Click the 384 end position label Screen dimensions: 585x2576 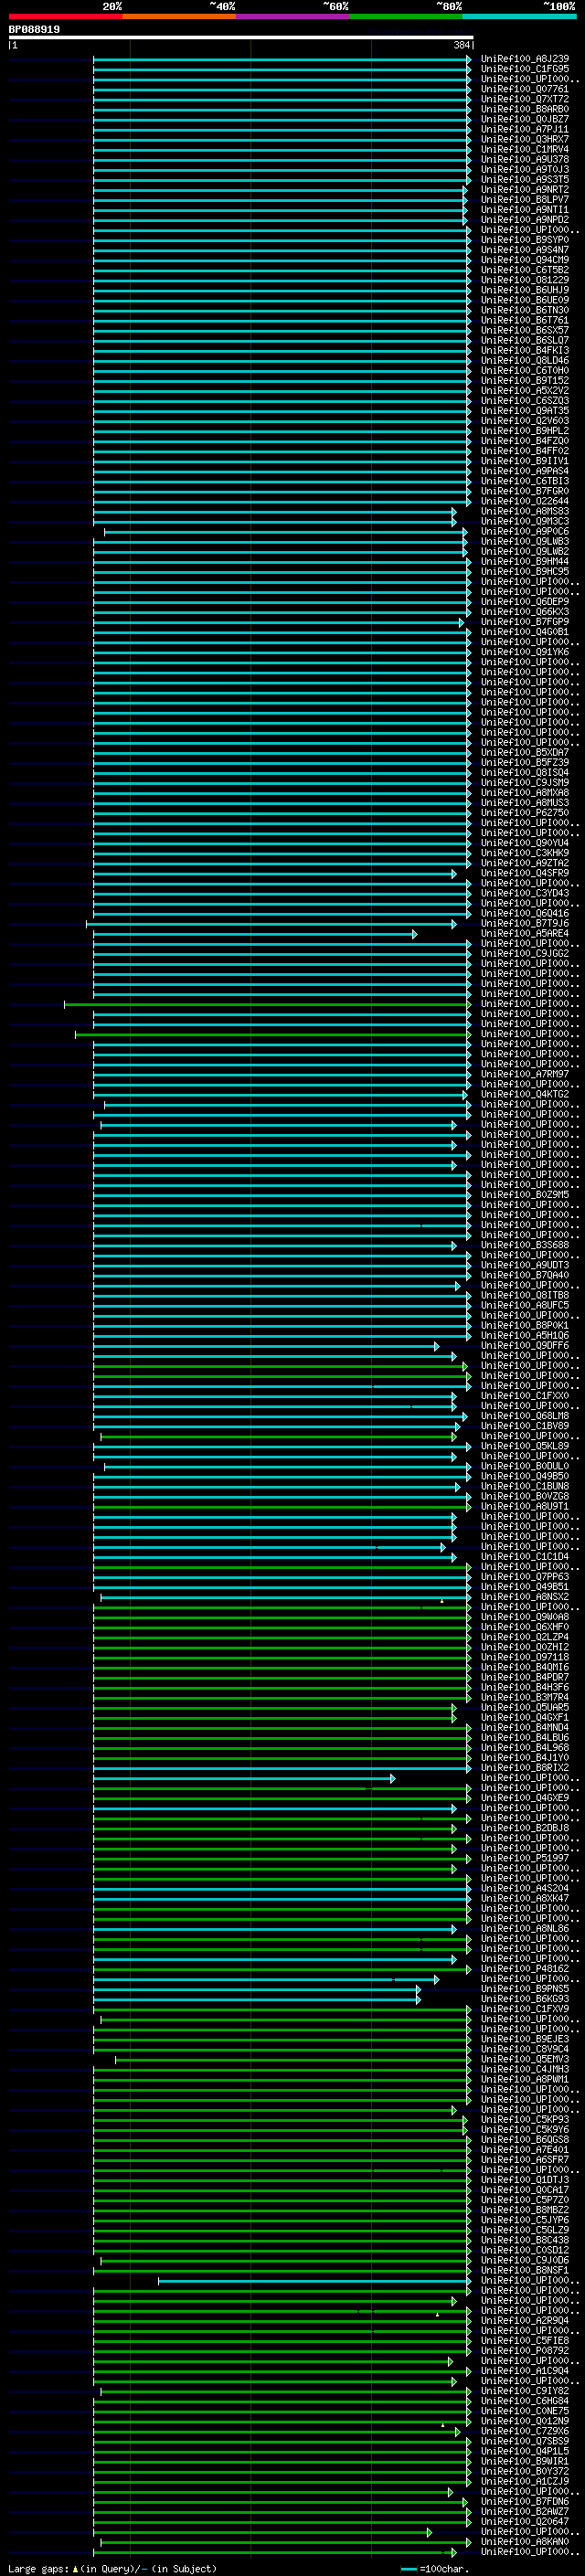(x=461, y=46)
